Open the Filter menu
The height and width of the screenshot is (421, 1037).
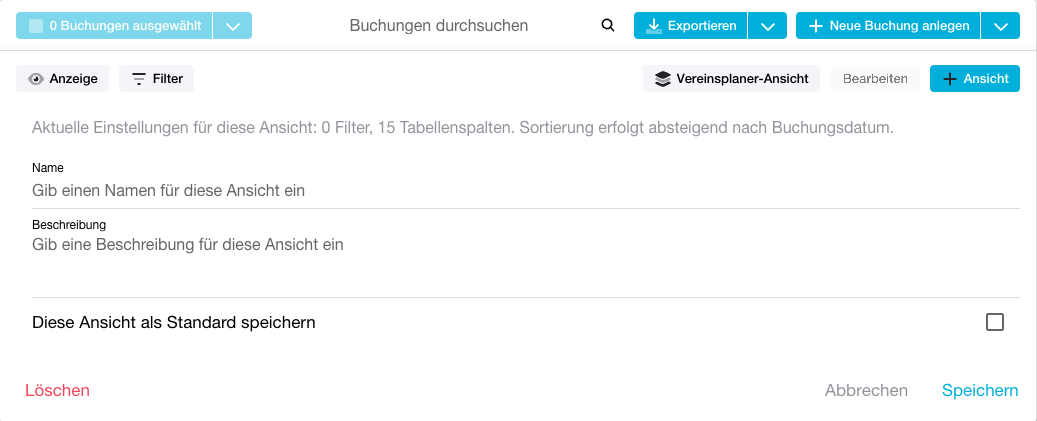pos(157,79)
